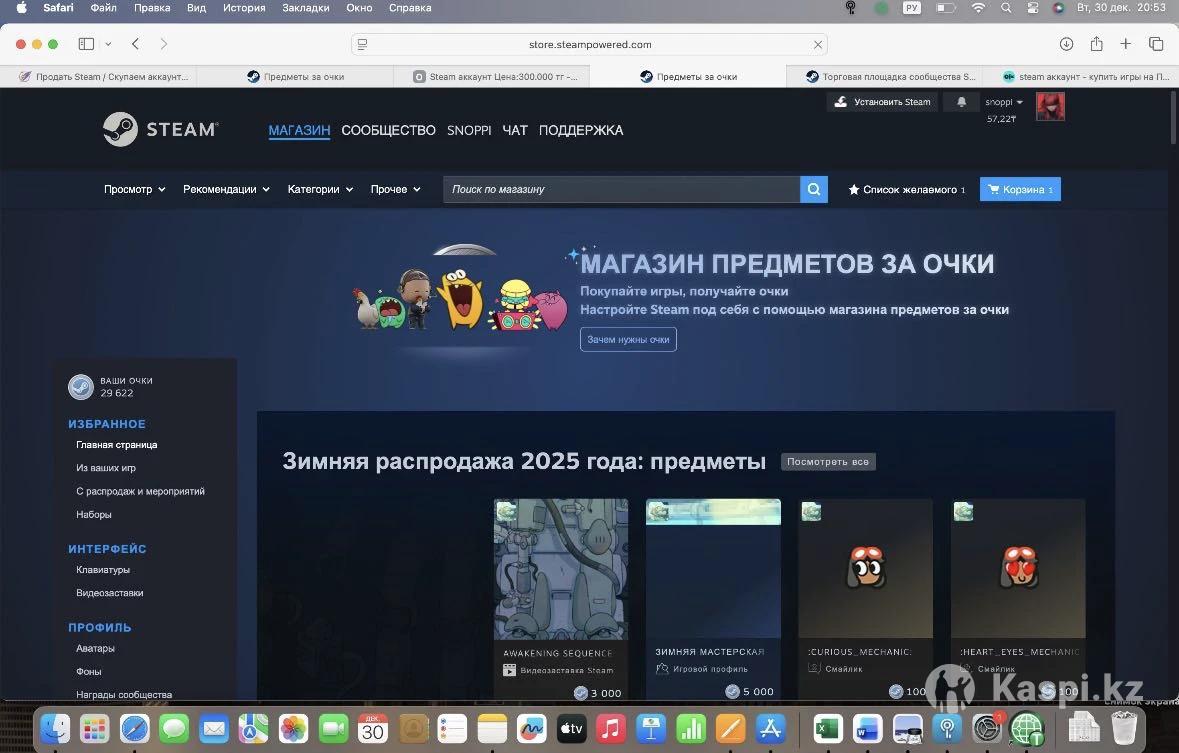
Task: Expand the Просмотр dropdown menu
Action: 134,189
